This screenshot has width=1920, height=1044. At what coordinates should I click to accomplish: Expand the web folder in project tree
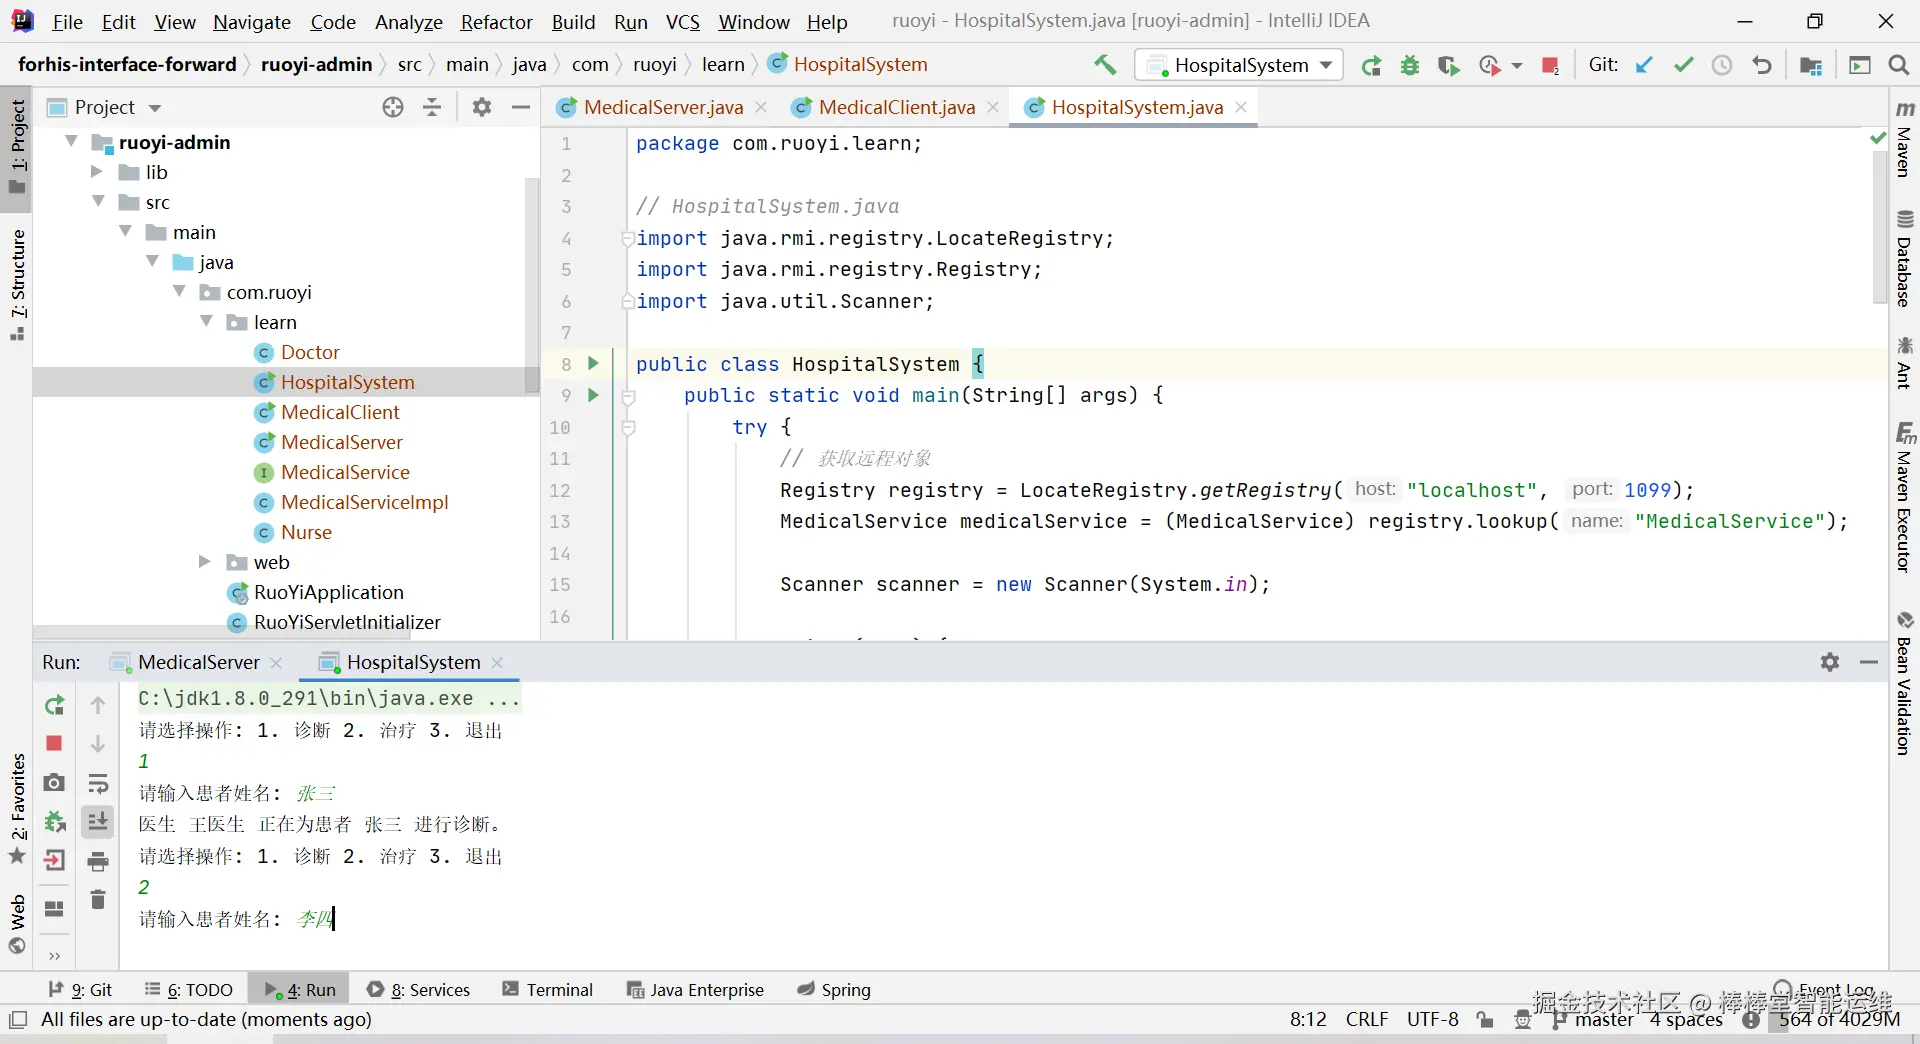point(204,562)
